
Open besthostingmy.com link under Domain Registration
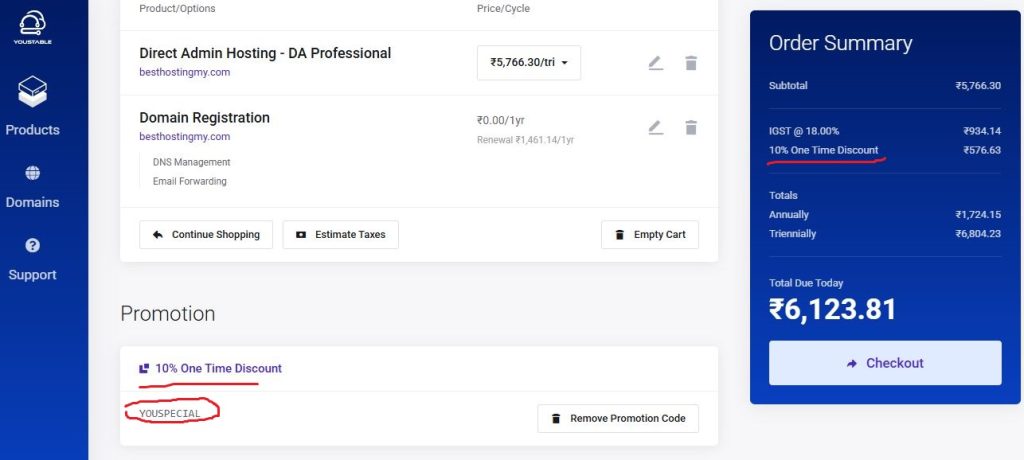185,137
